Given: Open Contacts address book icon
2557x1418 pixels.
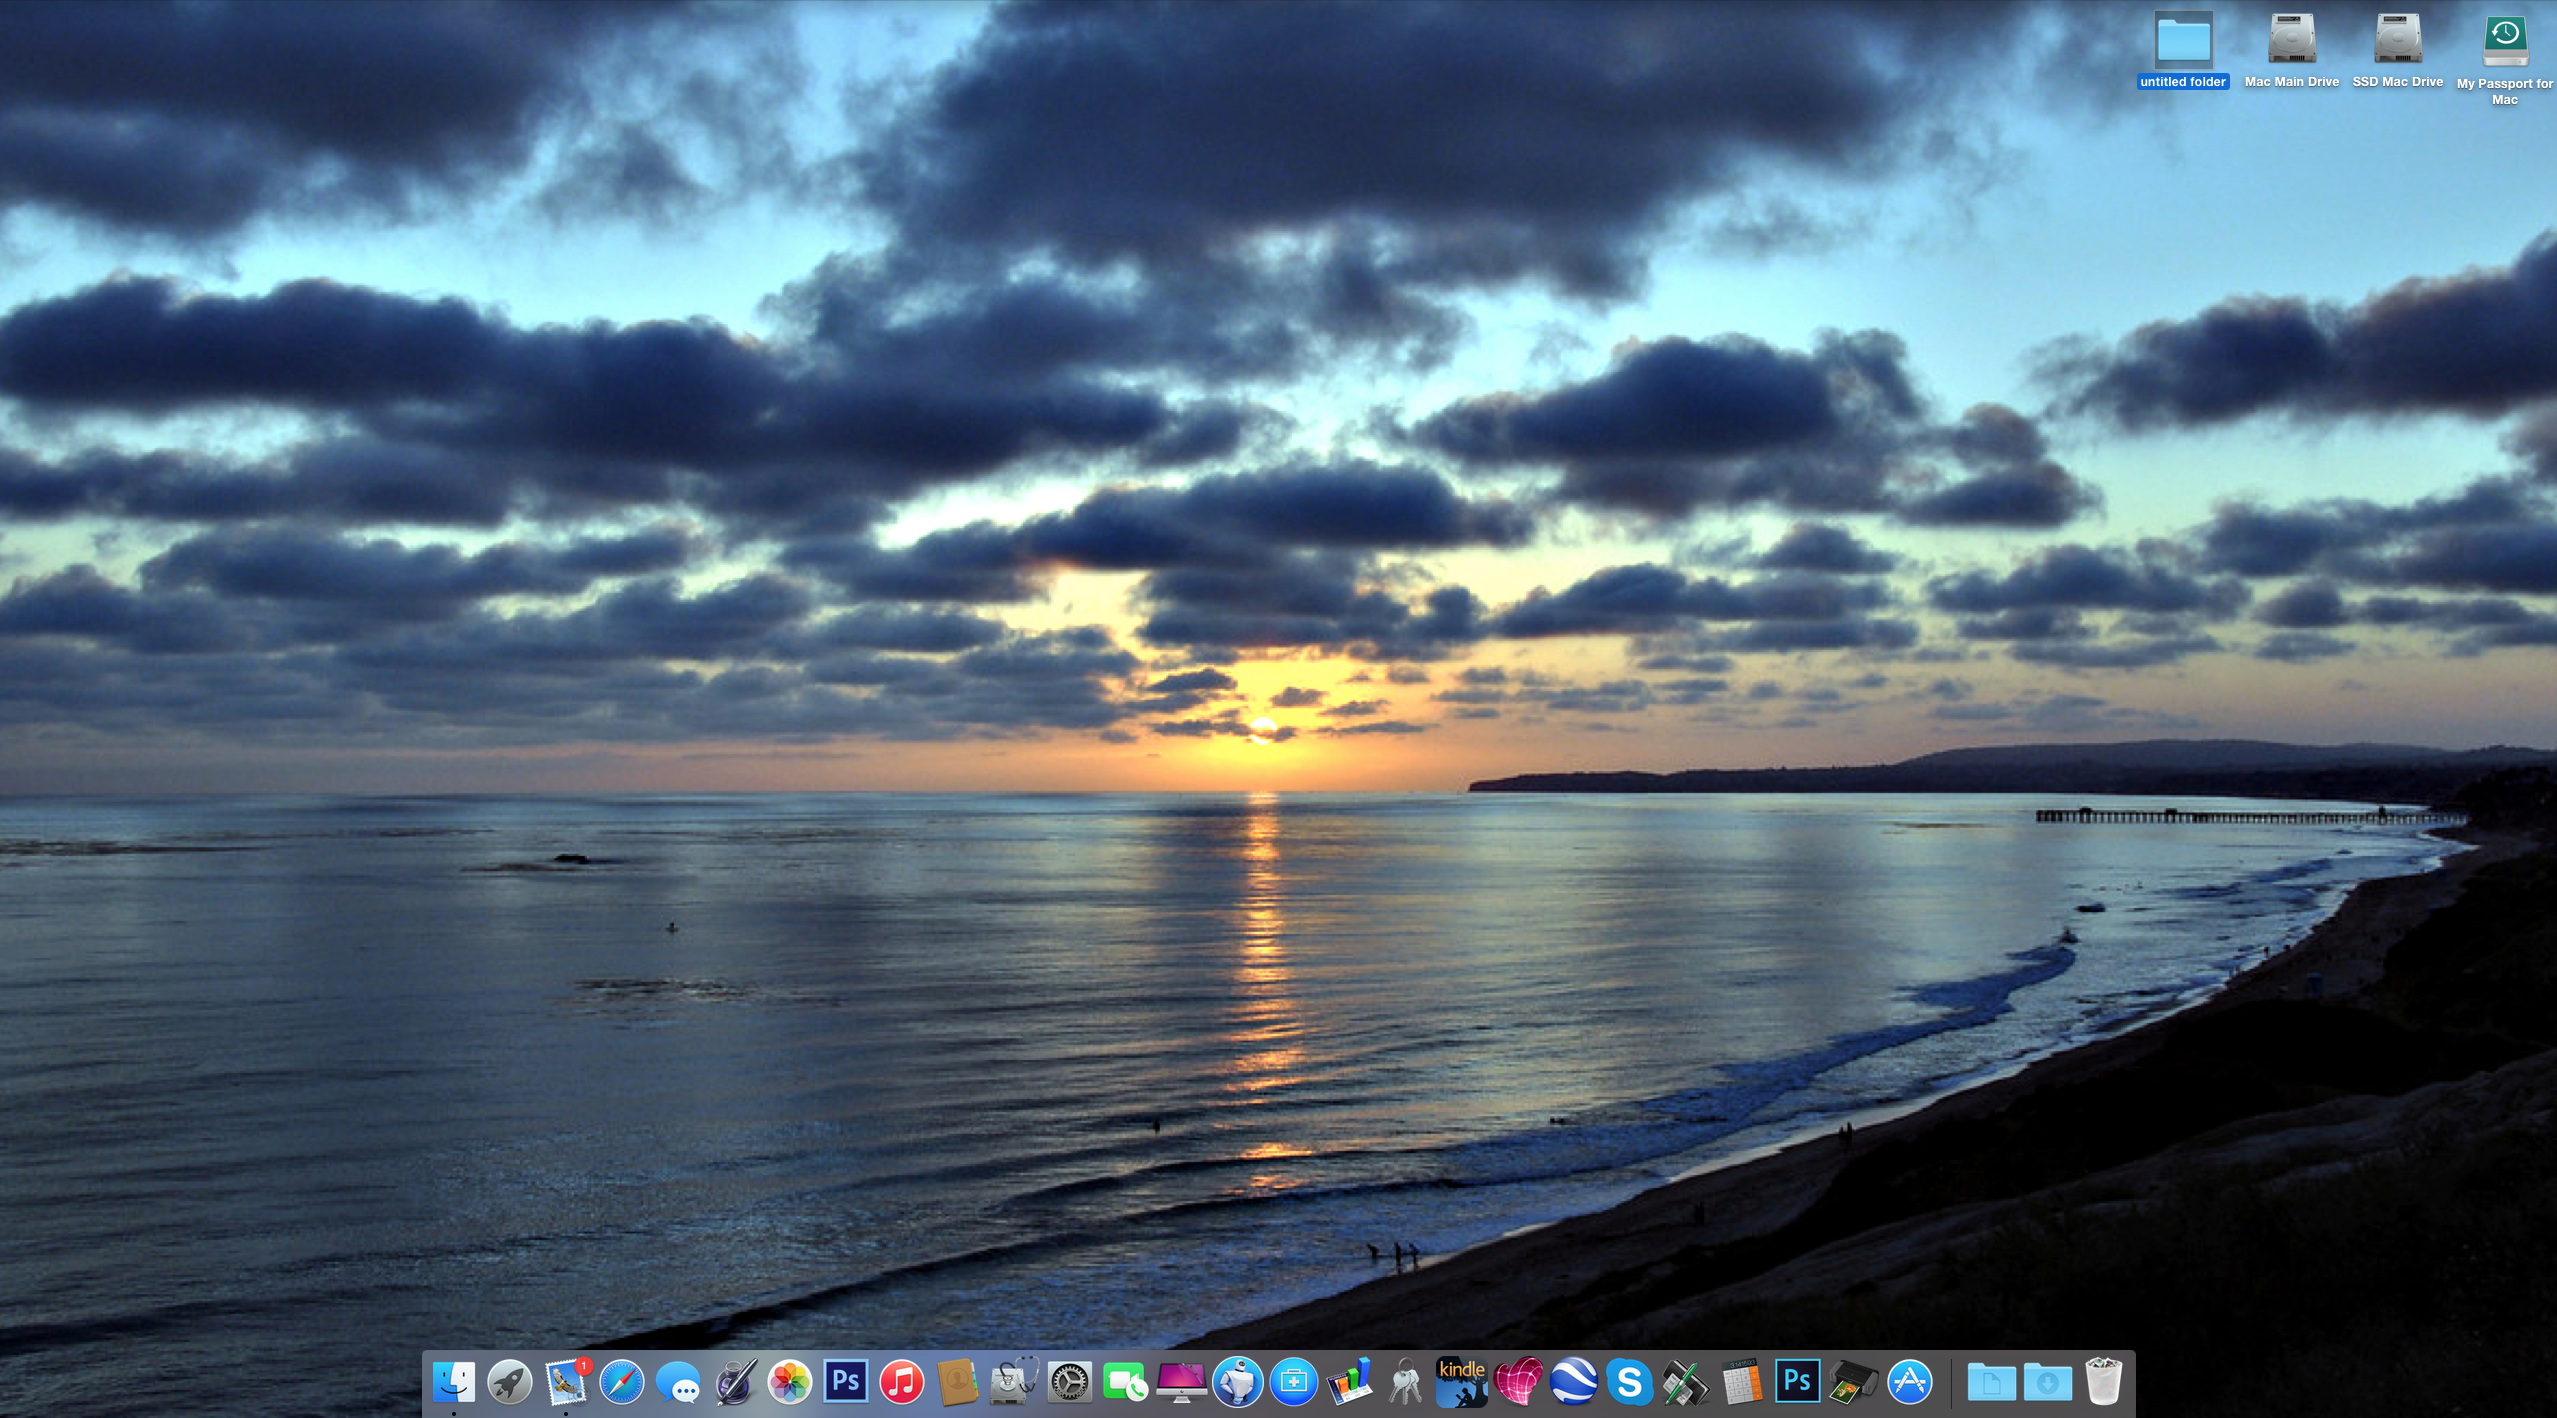Looking at the screenshot, I should pyautogui.click(x=957, y=1382).
